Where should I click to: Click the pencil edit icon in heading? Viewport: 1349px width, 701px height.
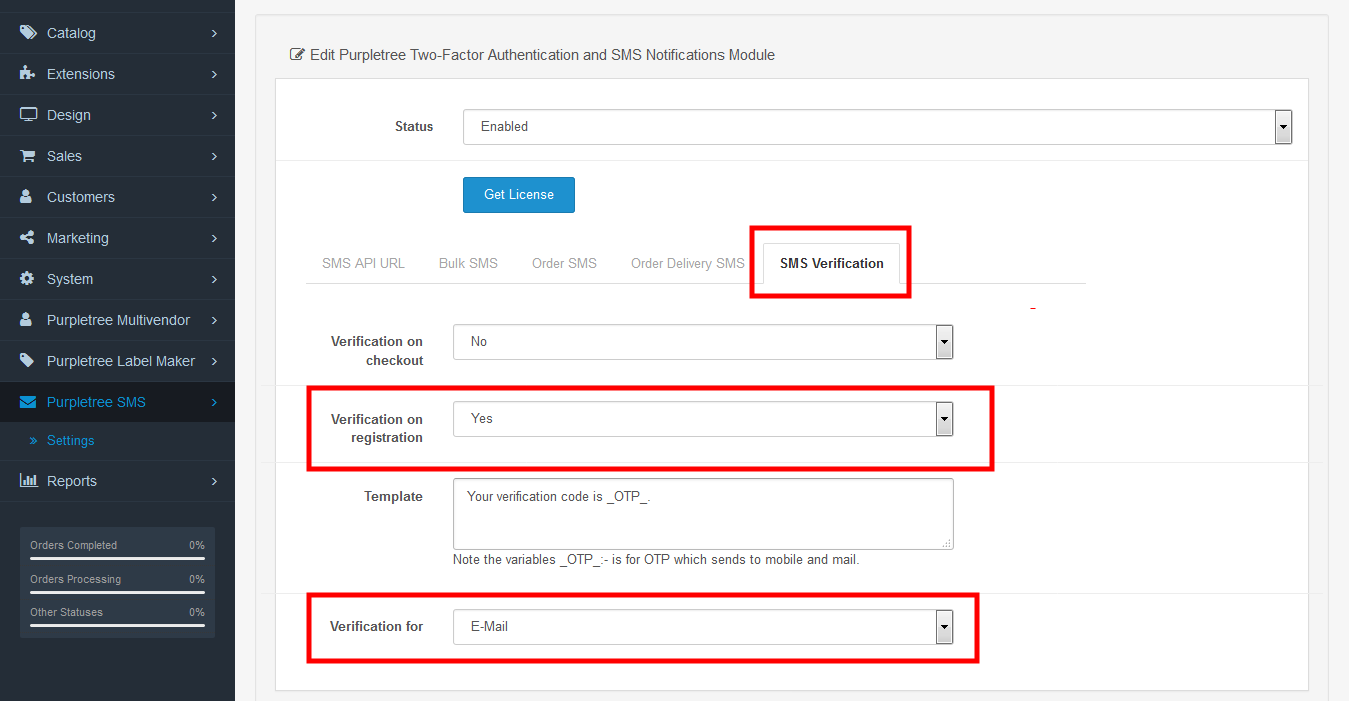click(x=297, y=55)
